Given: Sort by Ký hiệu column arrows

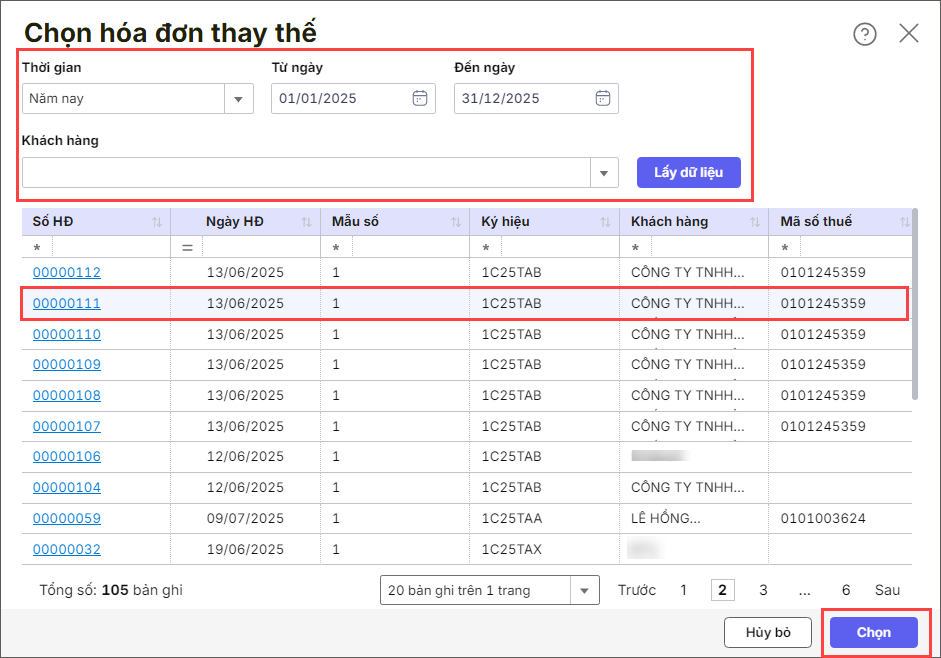Looking at the screenshot, I should pos(605,222).
